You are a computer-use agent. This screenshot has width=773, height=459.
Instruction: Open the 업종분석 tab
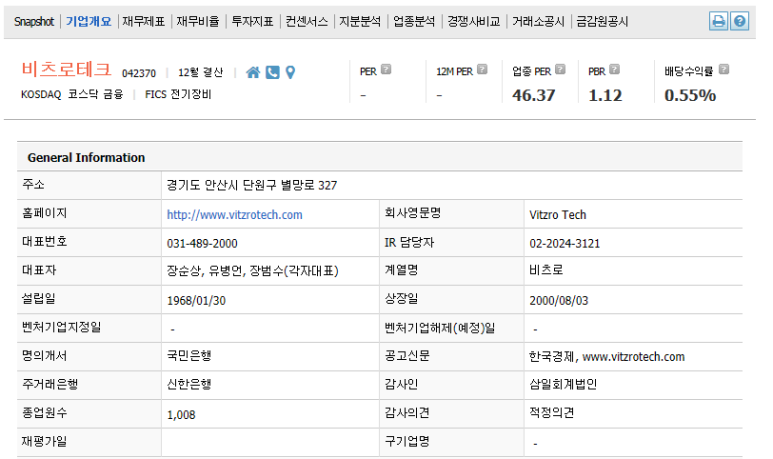(414, 22)
